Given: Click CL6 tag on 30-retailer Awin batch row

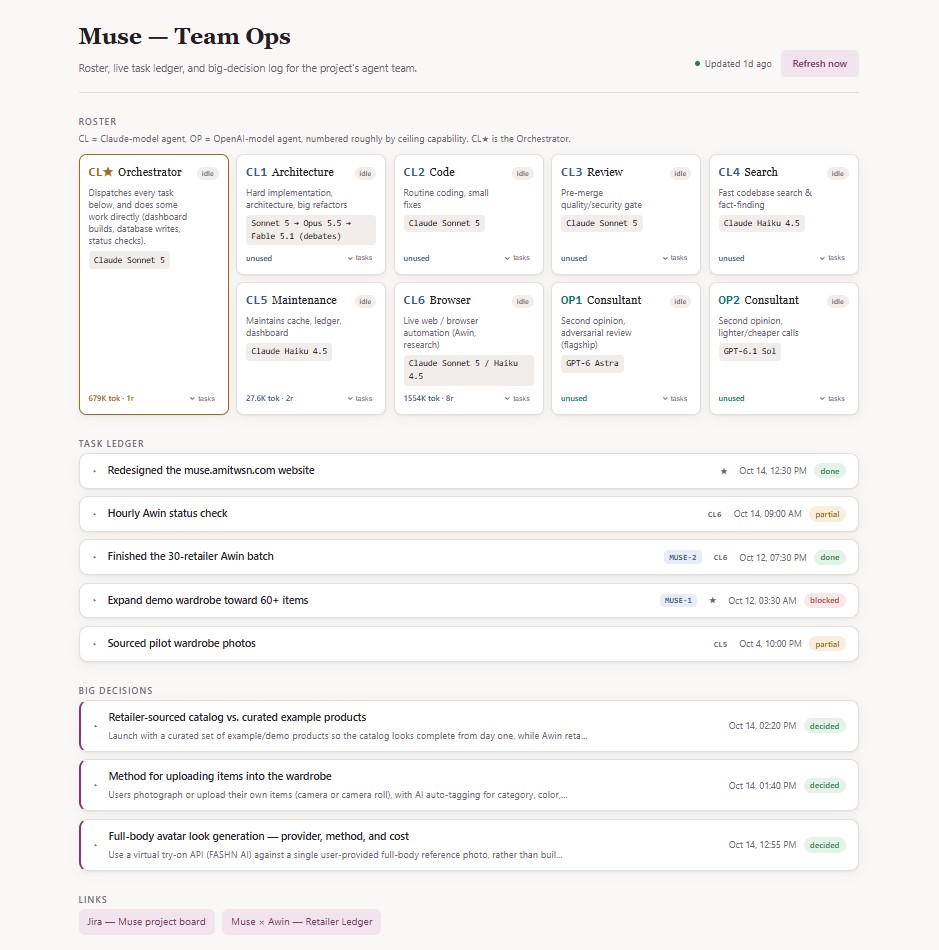Looking at the screenshot, I should 720,557.
